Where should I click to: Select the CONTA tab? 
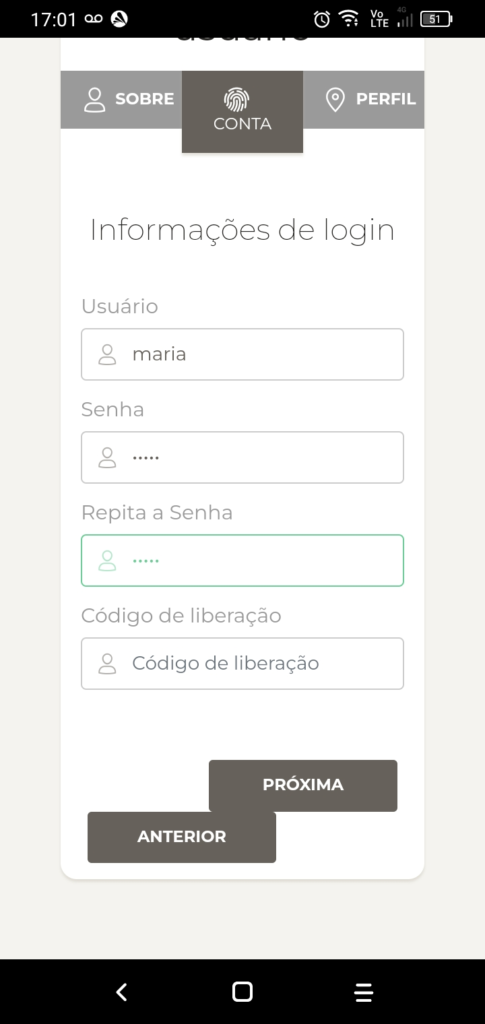(x=242, y=112)
